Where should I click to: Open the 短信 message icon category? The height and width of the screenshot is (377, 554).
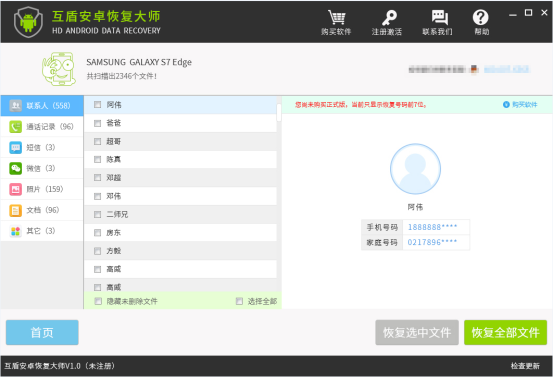pyautogui.click(x=16, y=147)
